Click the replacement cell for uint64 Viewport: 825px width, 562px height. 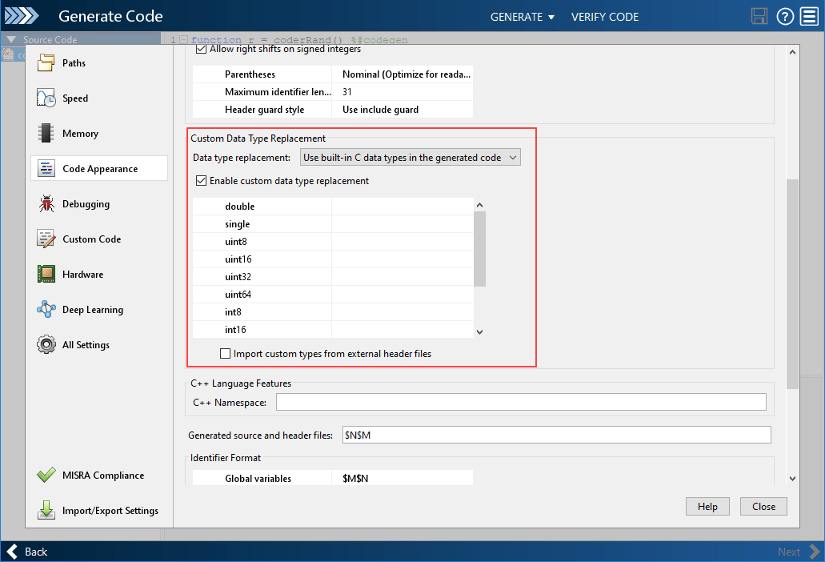coord(403,294)
